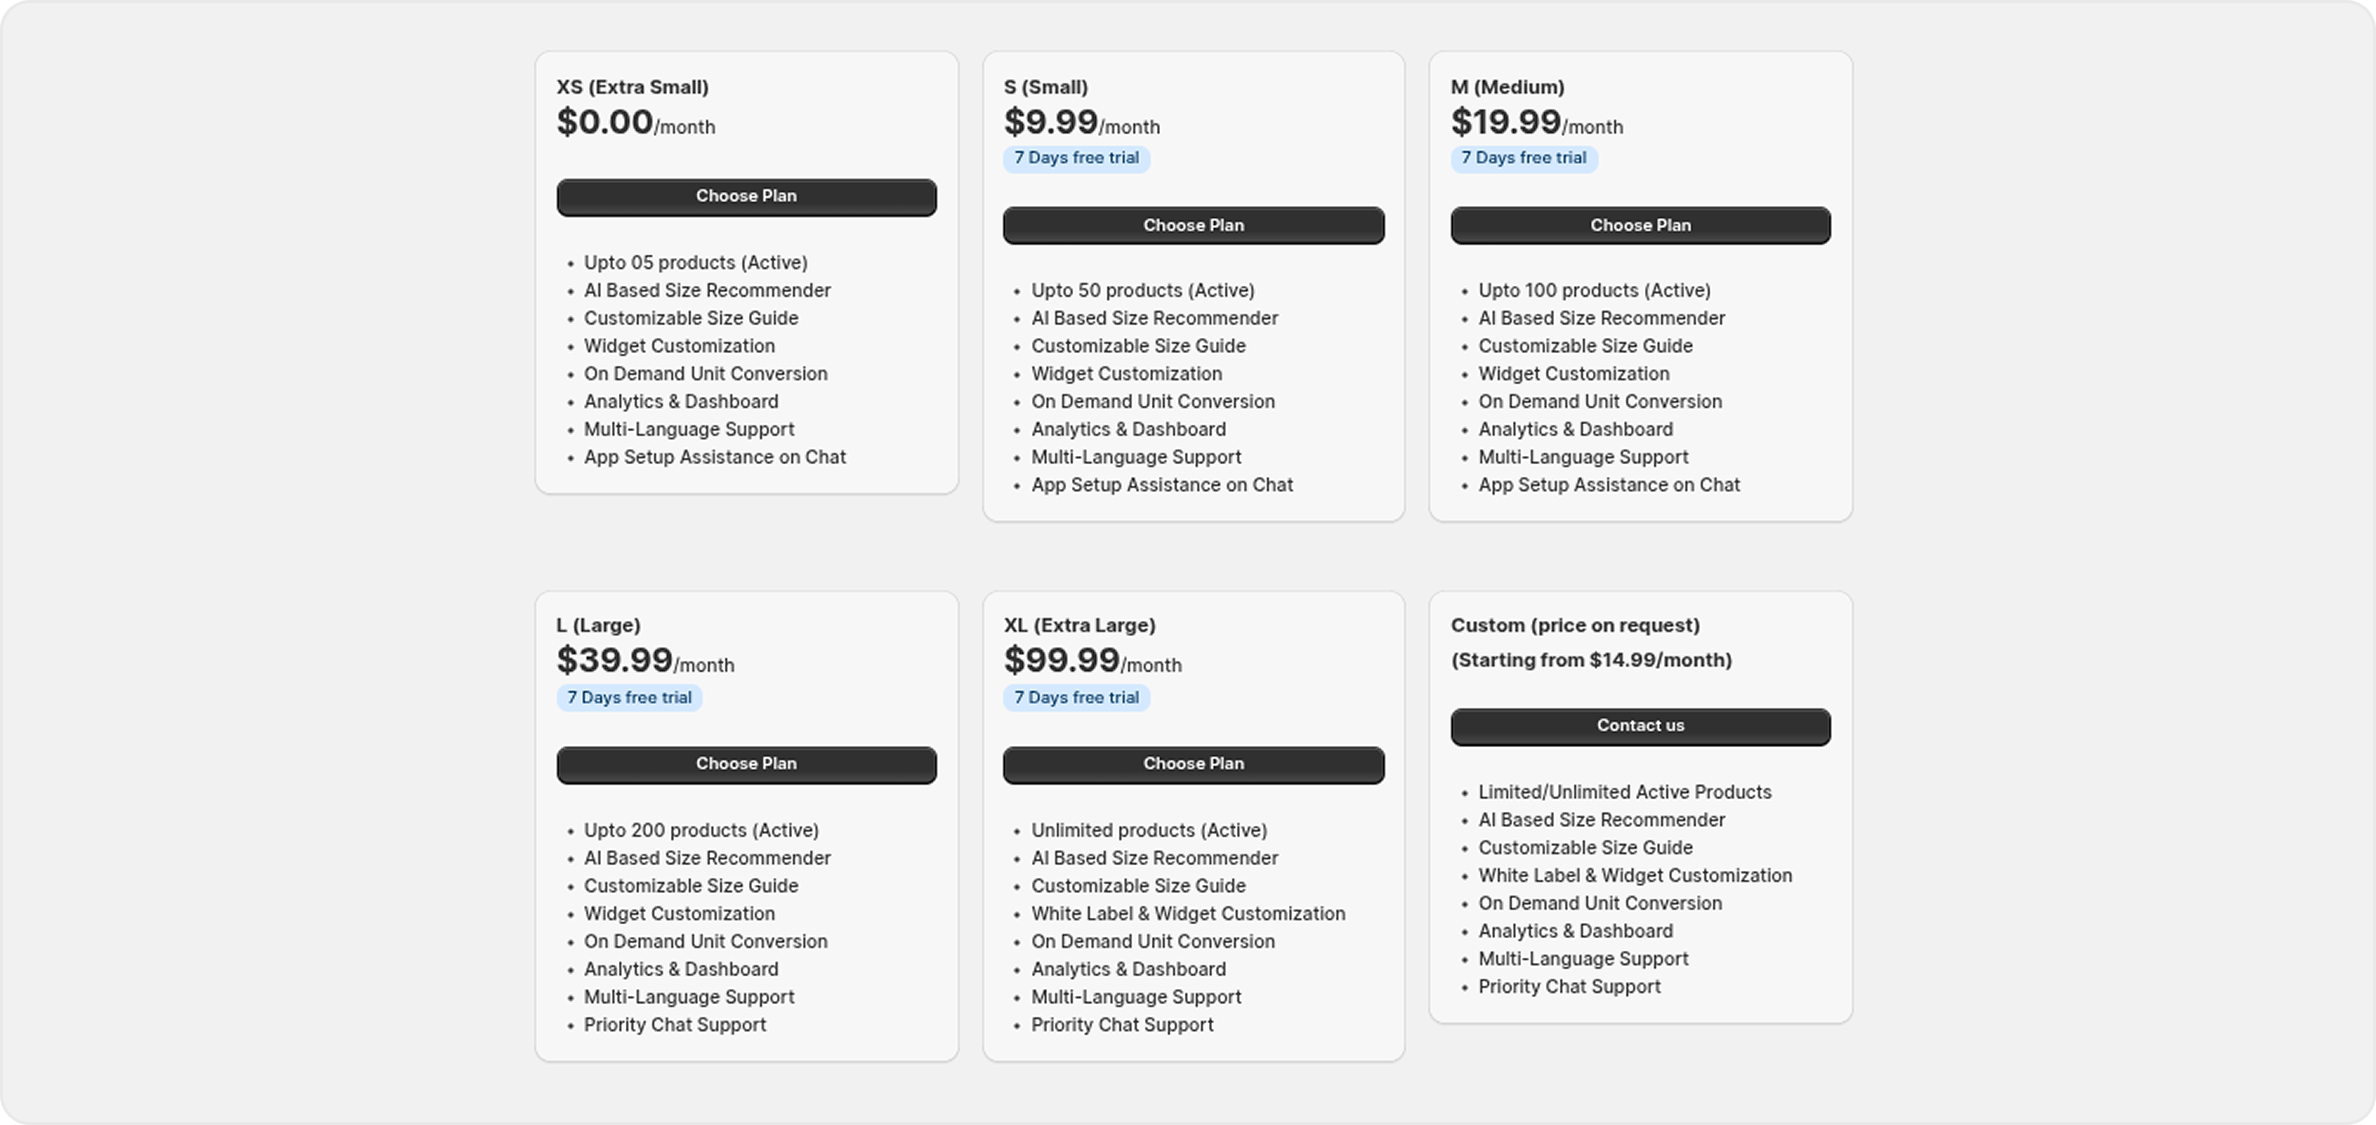This screenshot has width=2376, height=1125.
Task: Click "Unlimited products (Active)" feature
Action: (1148, 831)
